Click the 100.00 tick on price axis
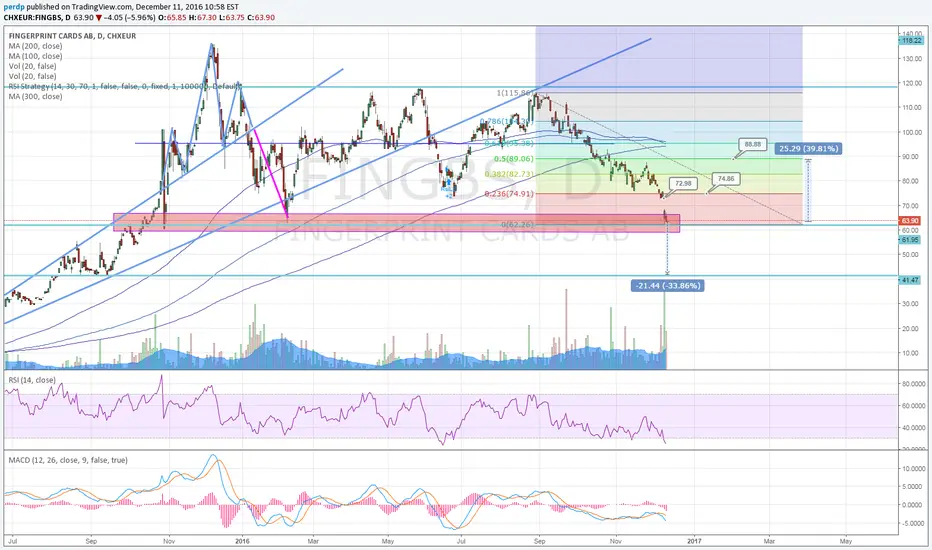The width and height of the screenshot is (932, 550). pyautogui.click(x=912, y=133)
